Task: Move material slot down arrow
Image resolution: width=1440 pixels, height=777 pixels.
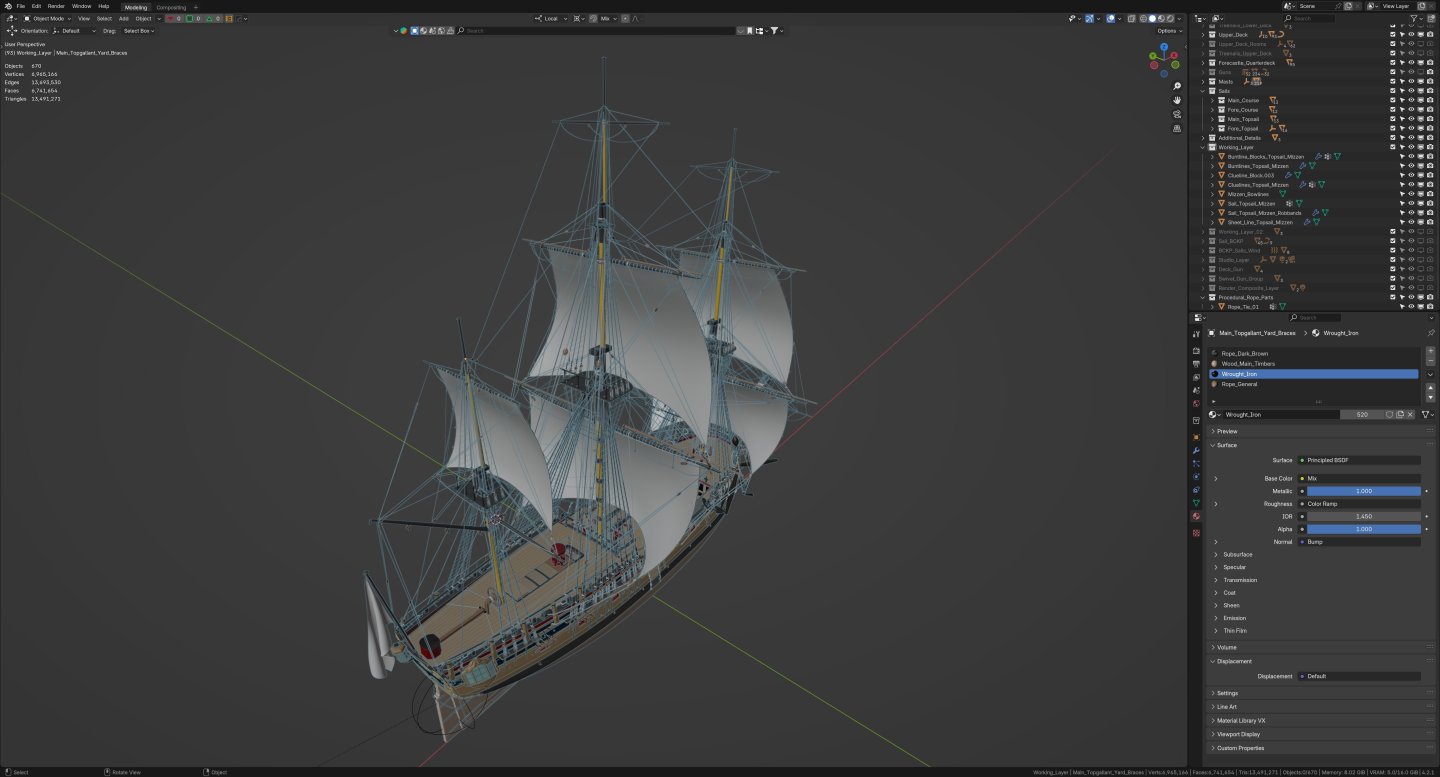Action: pos(1430,398)
